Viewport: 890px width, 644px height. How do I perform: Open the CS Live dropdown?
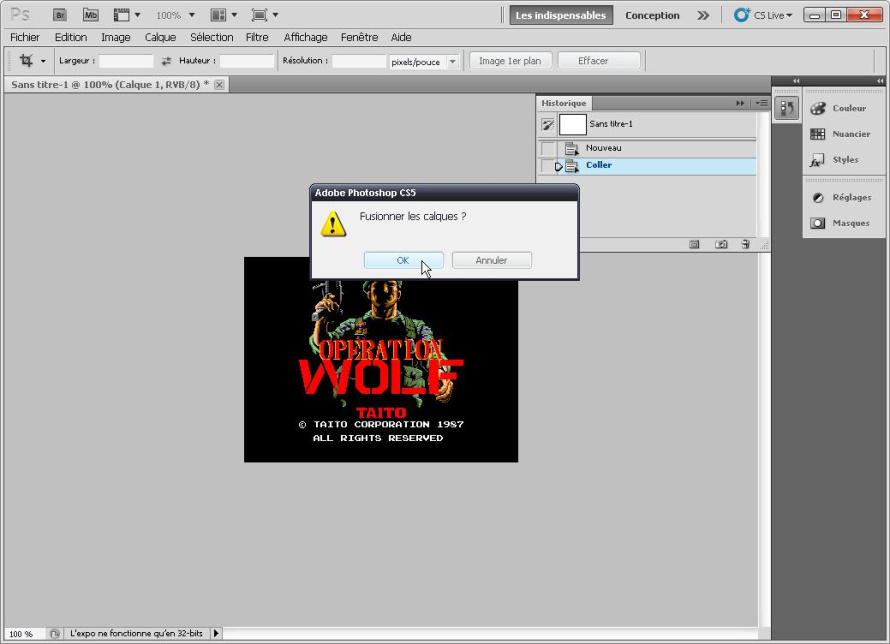[763, 15]
